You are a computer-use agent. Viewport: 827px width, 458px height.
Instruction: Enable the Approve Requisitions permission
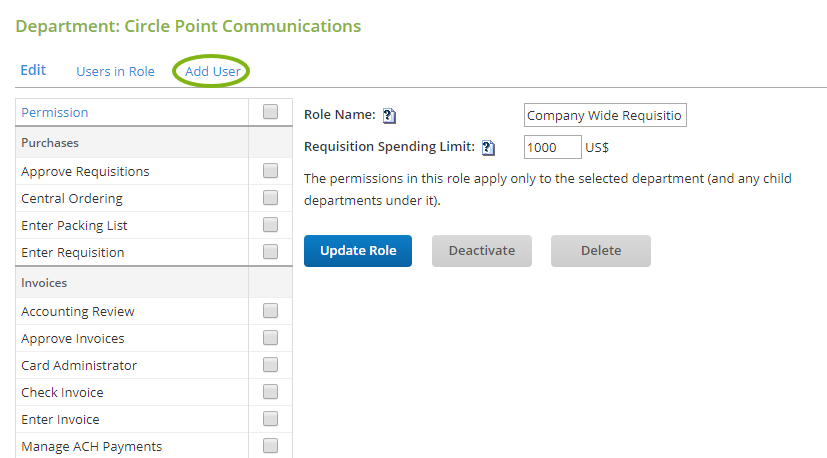[270, 171]
